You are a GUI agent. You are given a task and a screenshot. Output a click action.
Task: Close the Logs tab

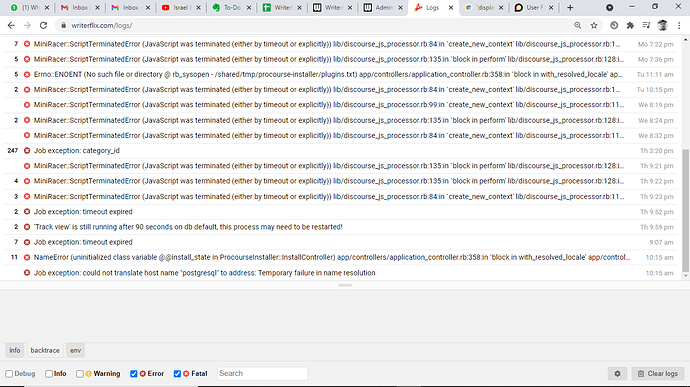click(451, 7)
